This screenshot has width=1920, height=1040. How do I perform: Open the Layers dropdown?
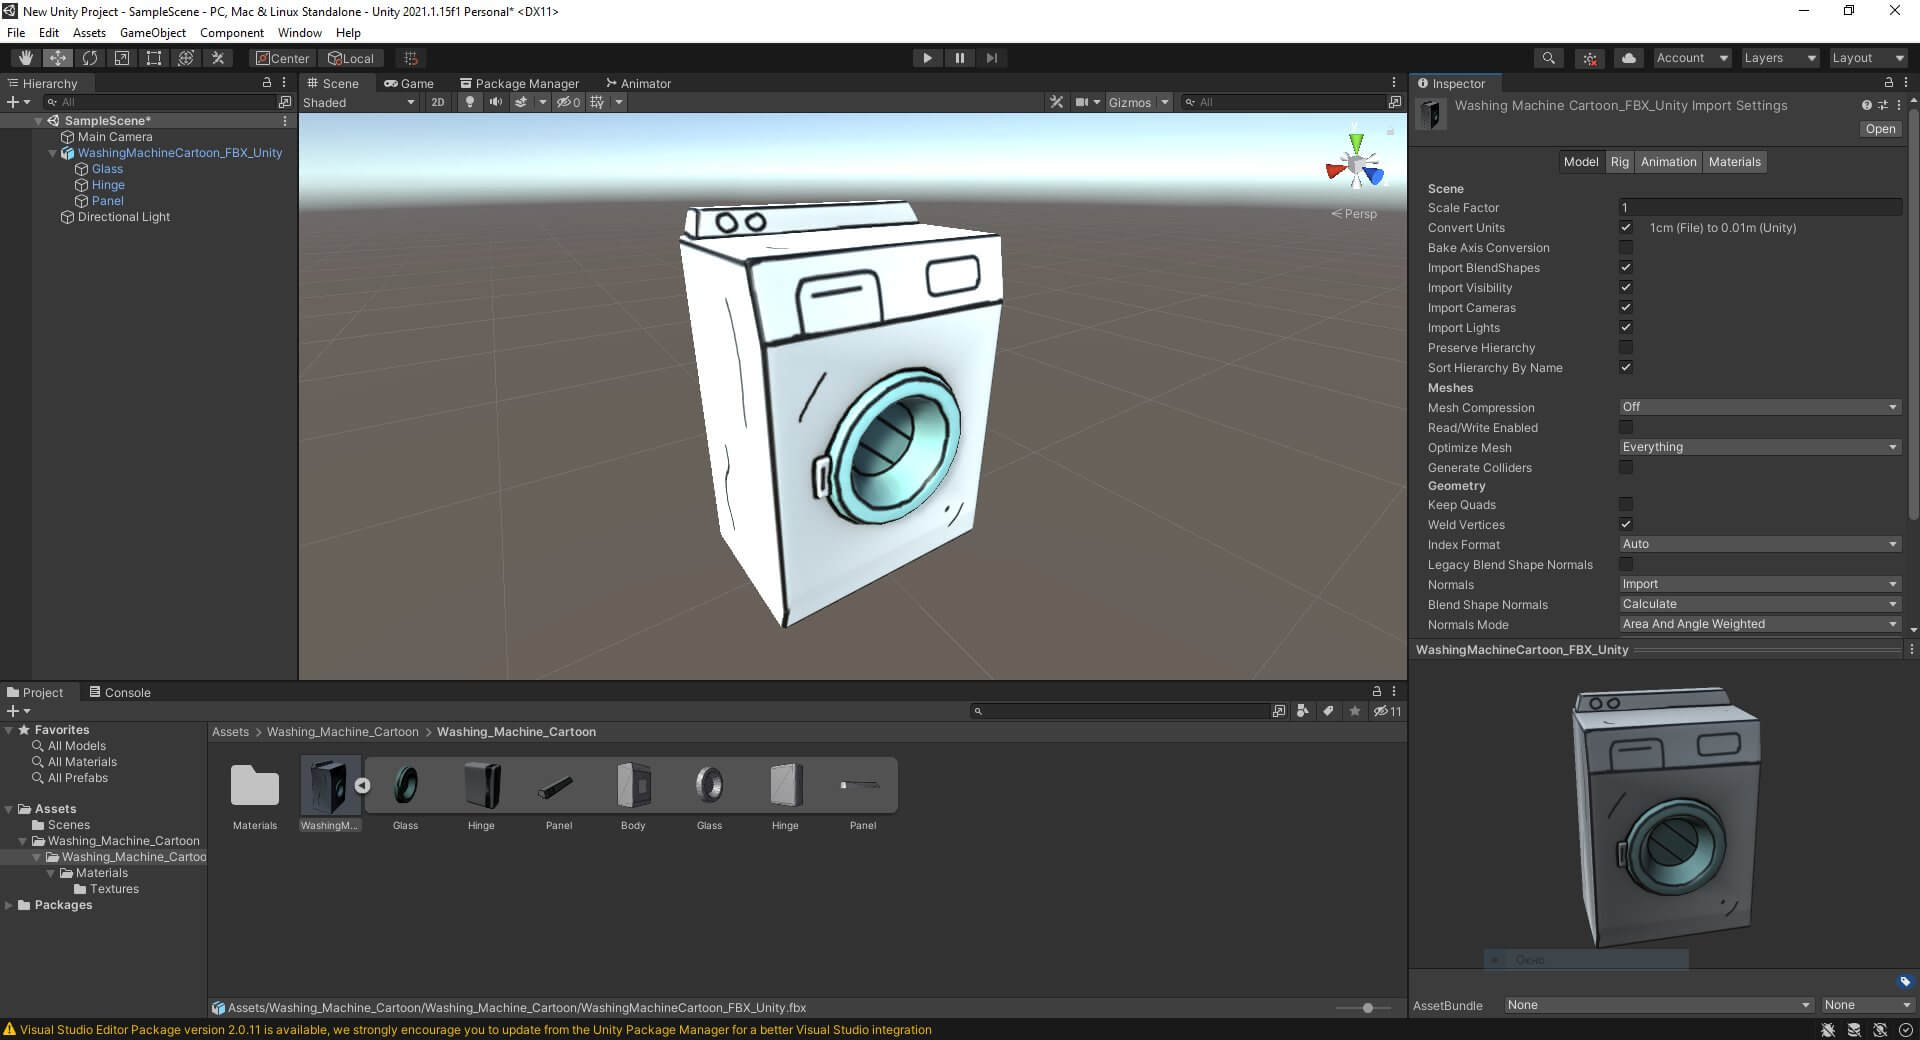pyautogui.click(x=1779, y=58)
